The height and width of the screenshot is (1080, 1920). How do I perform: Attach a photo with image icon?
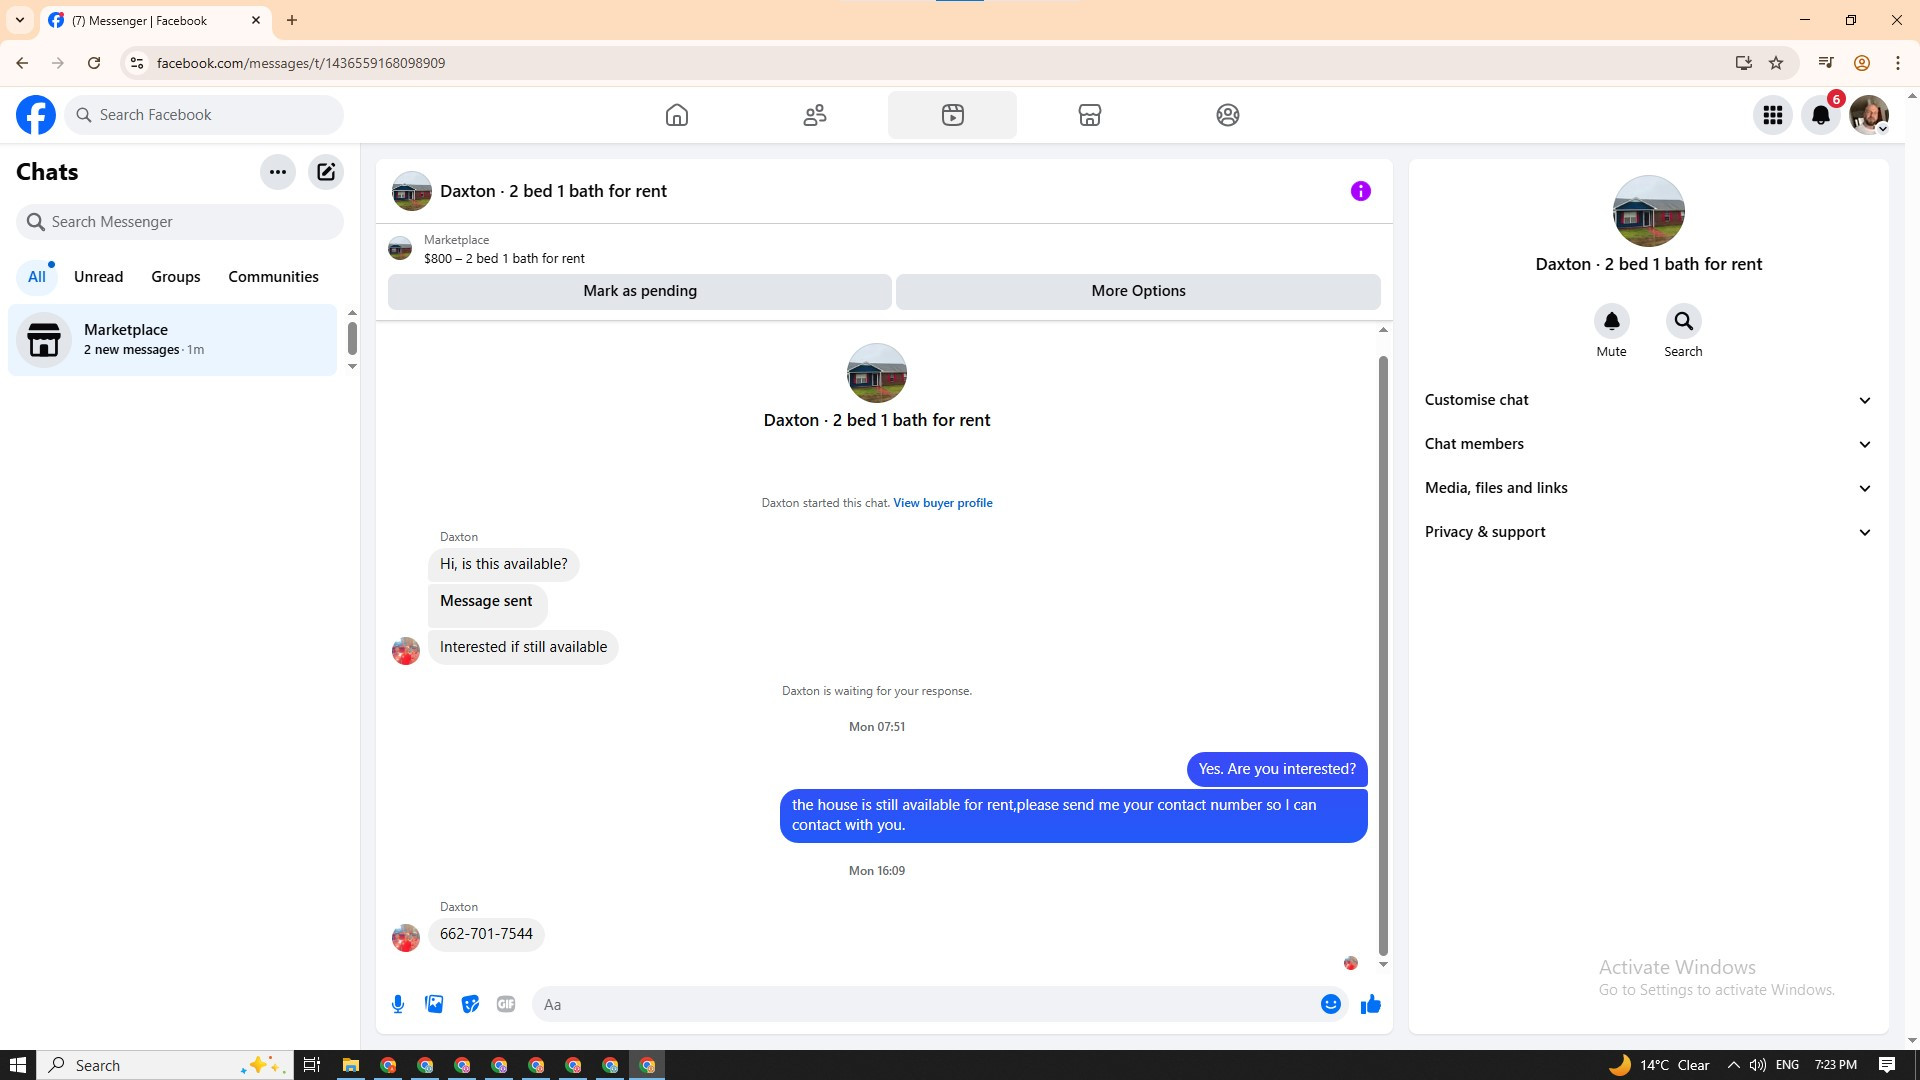[x=434, y=1004]
